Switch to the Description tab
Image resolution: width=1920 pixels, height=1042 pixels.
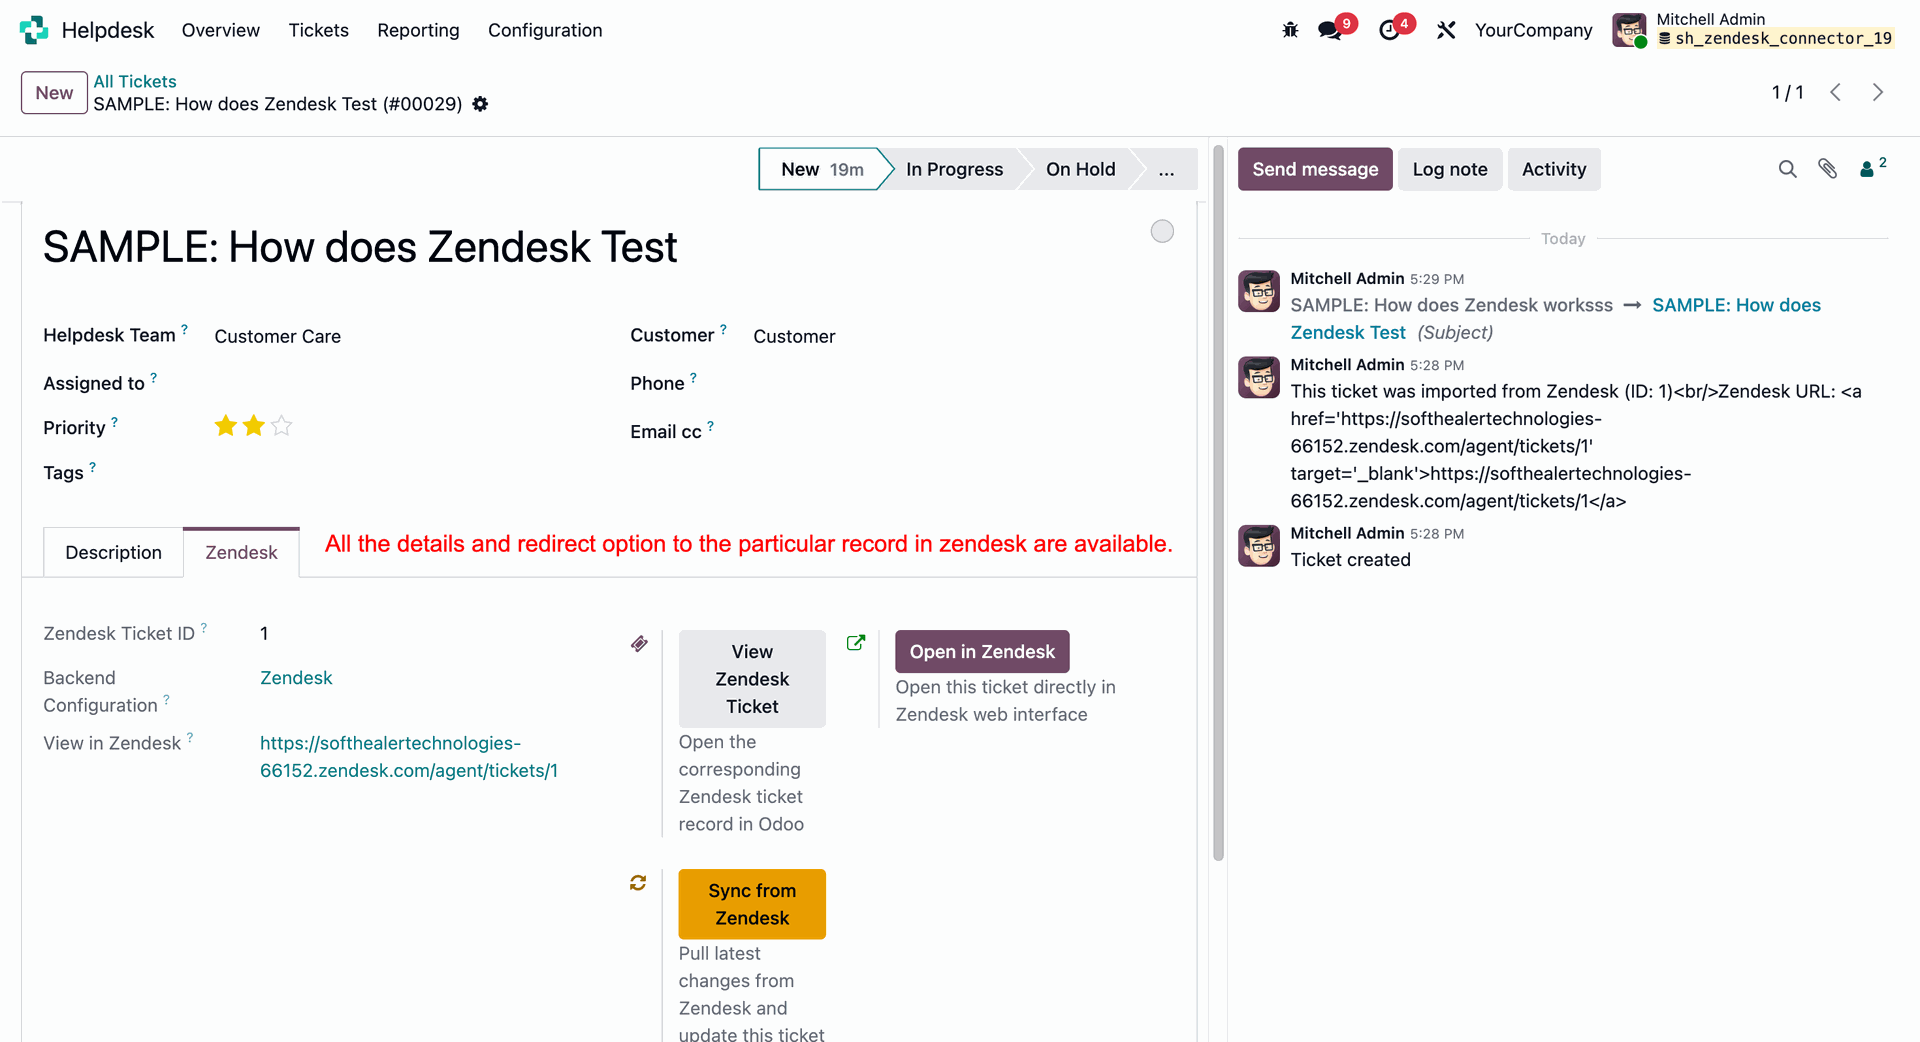coord(113,552)
